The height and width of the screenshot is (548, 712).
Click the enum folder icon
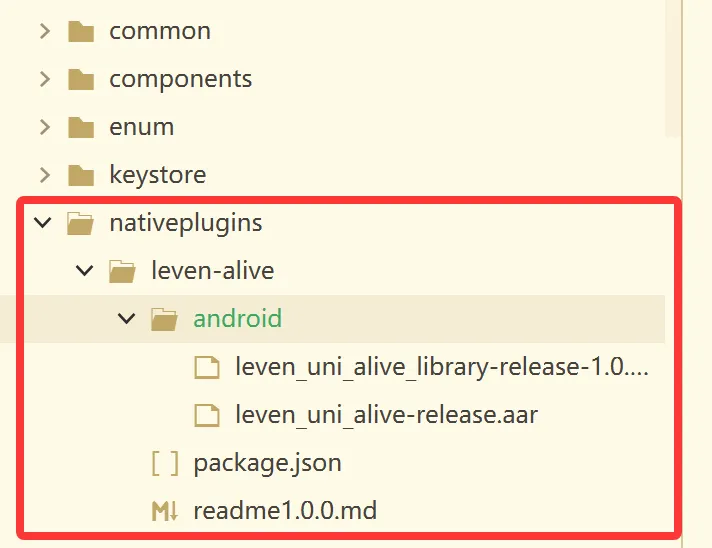point(81,127)
